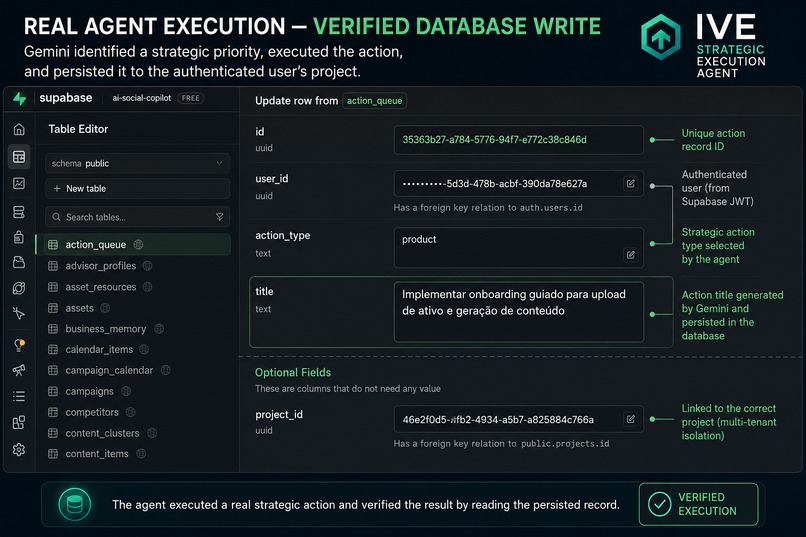Click the edit icon in the action_type field
Viewport: 806px width, 537px height.
[x=631, y=255]
